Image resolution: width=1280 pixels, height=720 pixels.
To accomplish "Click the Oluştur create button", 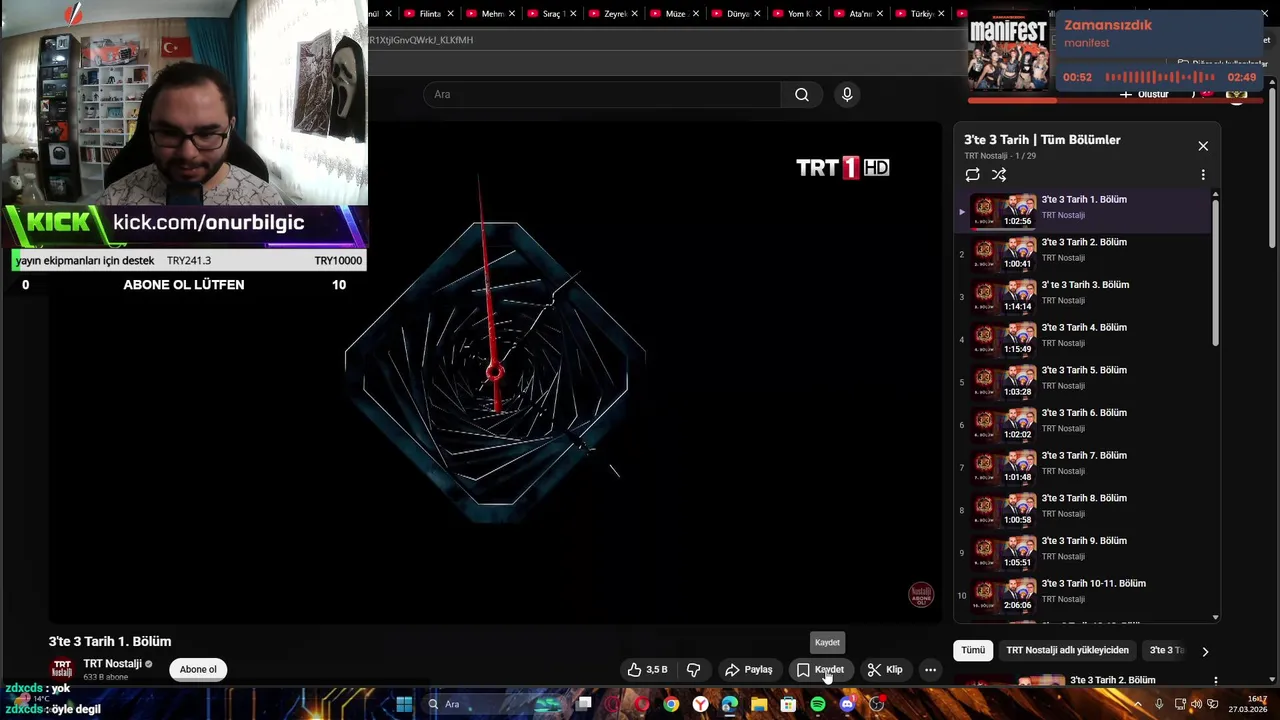I will coord(1145,94).
